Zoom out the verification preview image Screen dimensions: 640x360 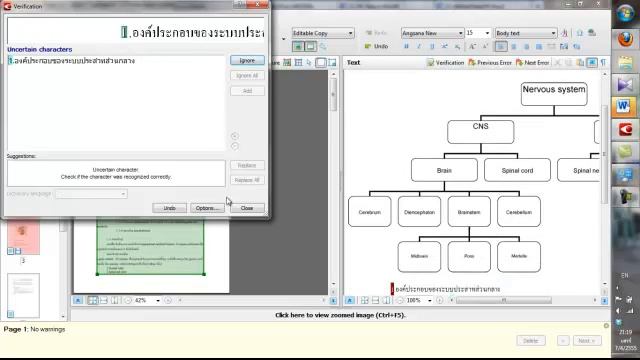pos(235,146)
